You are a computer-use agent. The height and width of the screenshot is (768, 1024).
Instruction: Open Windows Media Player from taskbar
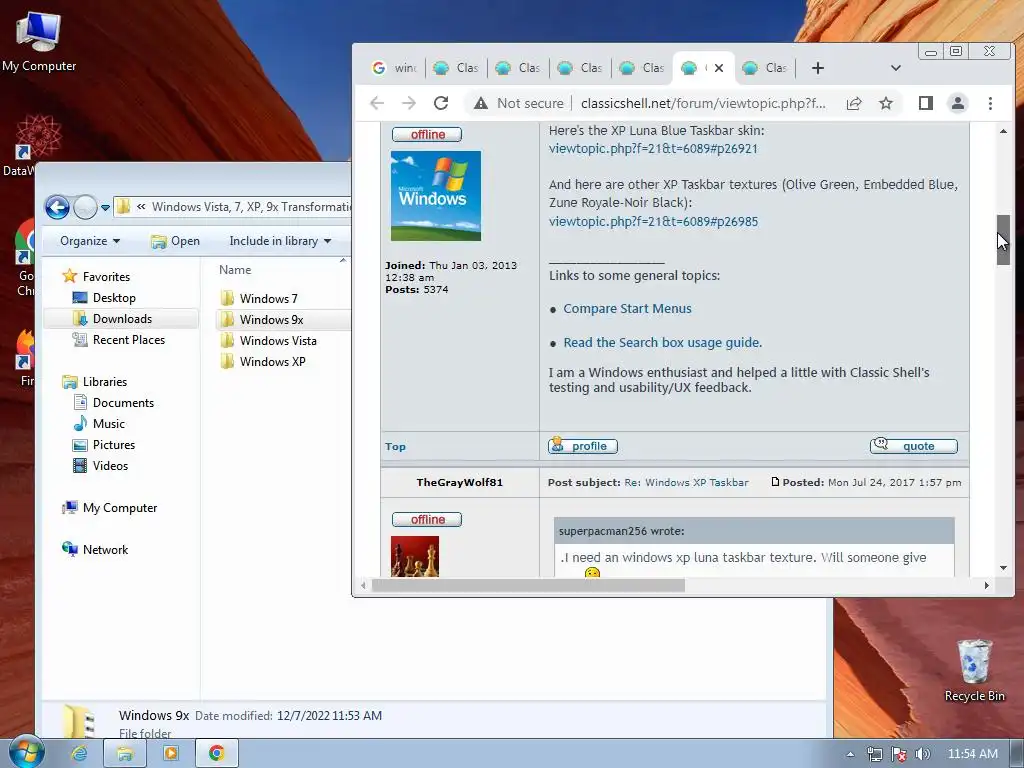point(170,754)
